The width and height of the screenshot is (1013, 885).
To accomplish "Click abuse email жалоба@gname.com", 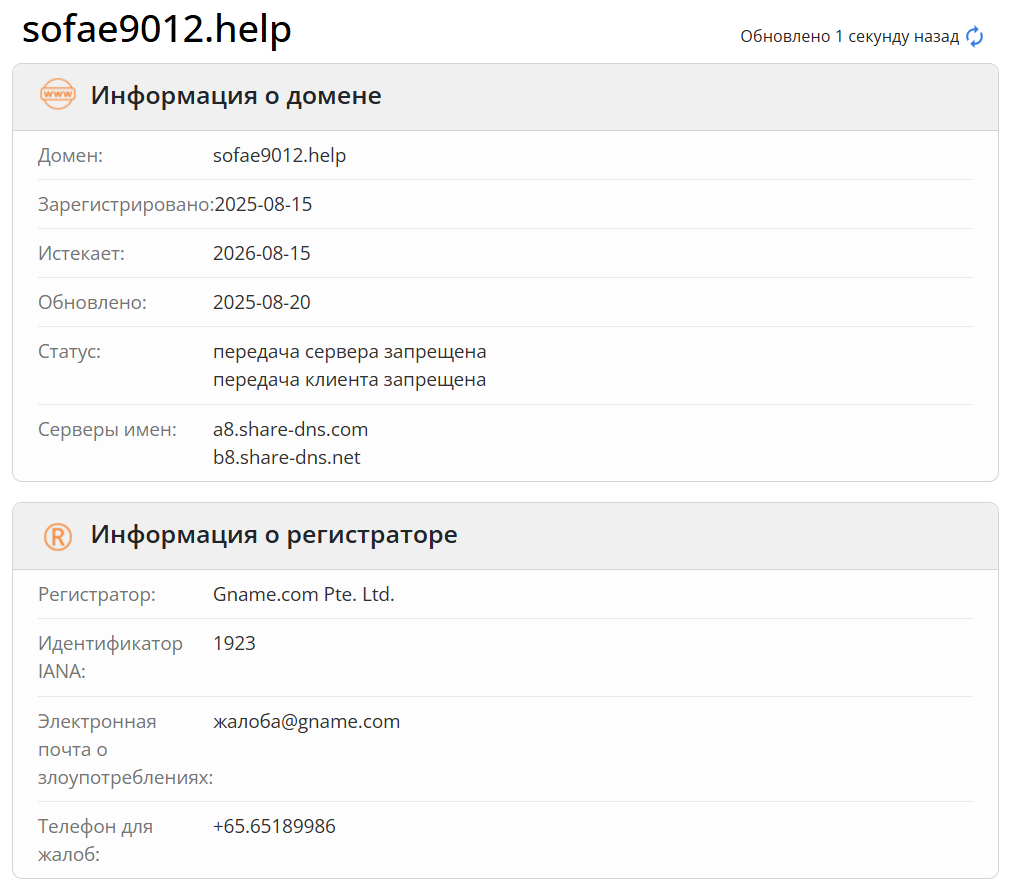I will click(x=307, y=722).
